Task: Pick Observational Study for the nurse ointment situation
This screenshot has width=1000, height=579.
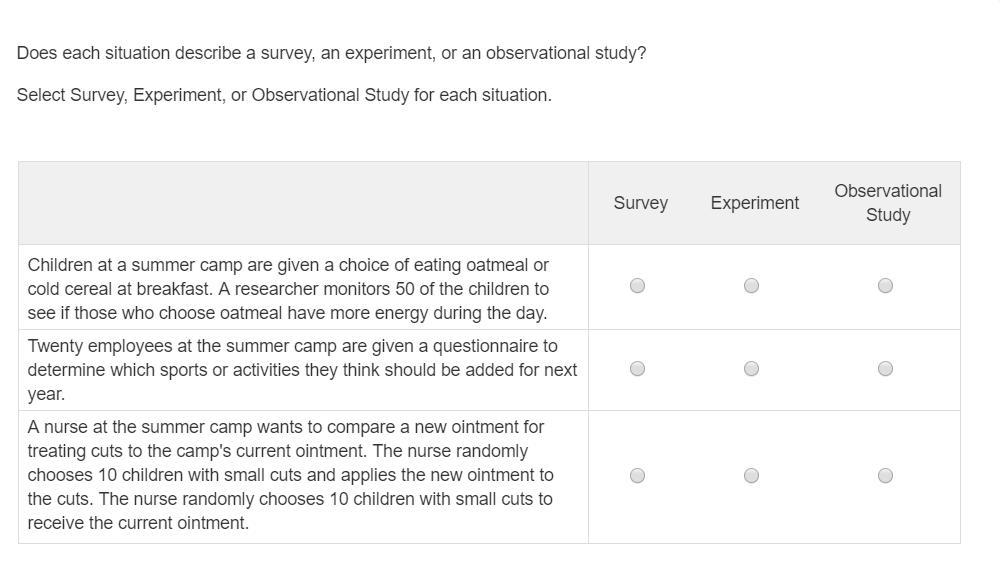Action: pyautogui.click(x=885, y=476)
